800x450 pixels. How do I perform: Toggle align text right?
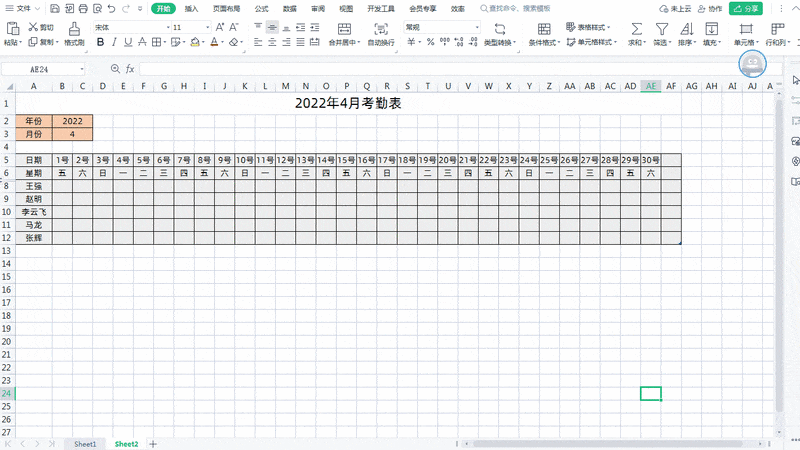point(286,42)
